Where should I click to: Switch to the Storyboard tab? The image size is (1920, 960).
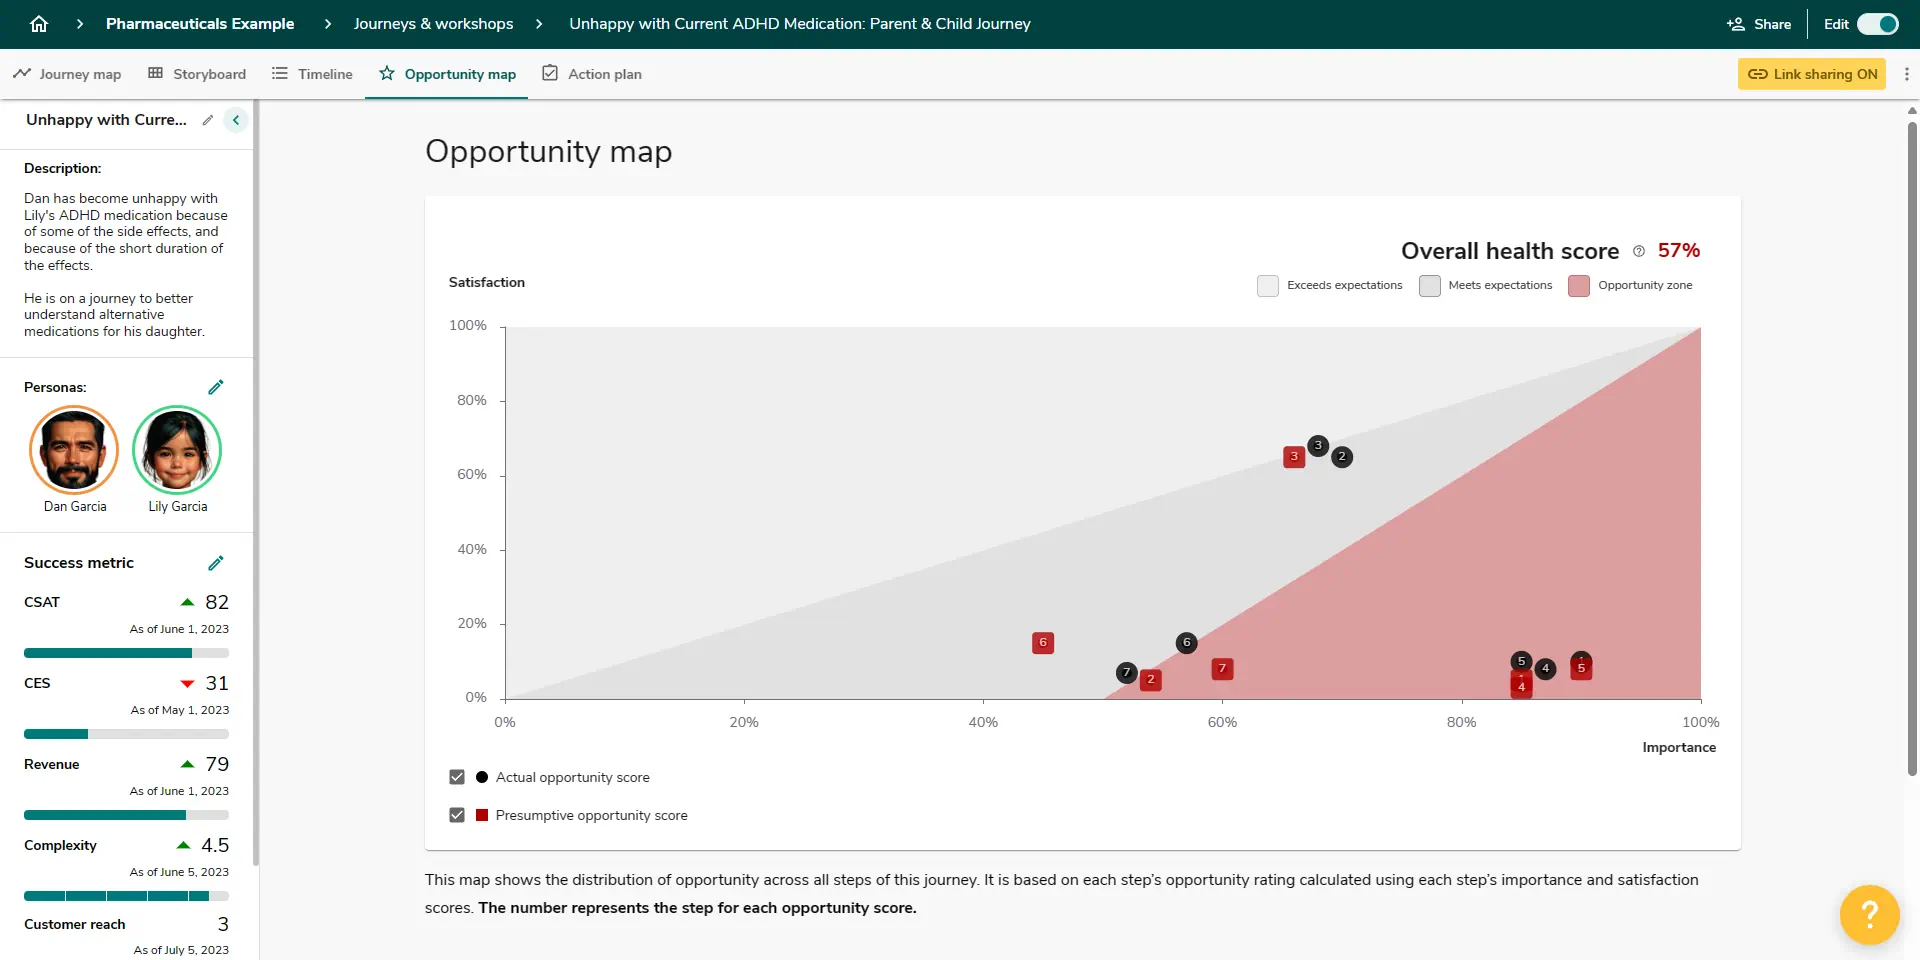196,73
